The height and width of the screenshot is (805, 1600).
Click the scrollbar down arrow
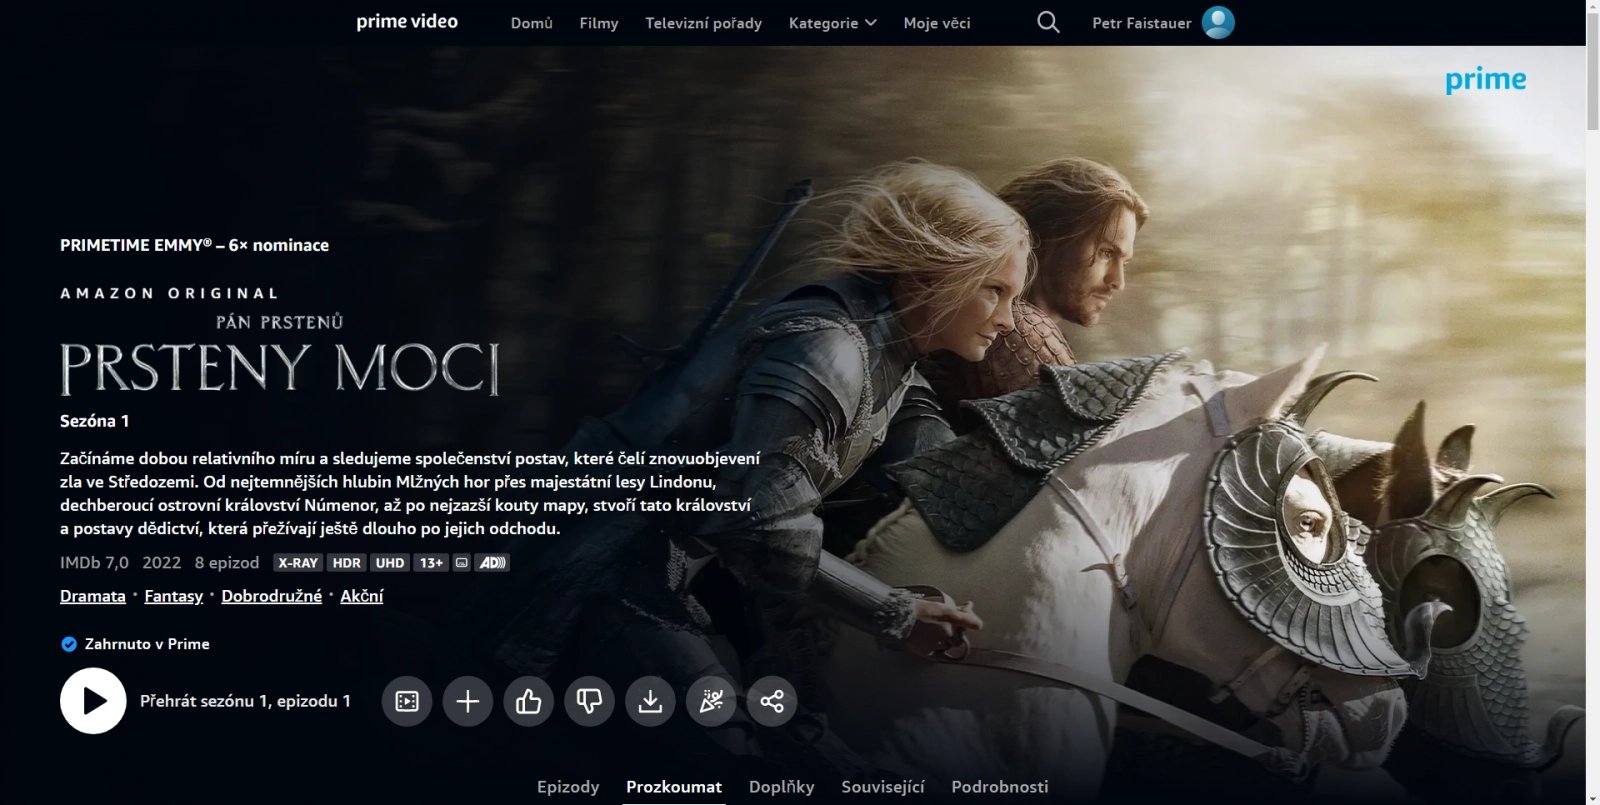(x=1593, y=798)
